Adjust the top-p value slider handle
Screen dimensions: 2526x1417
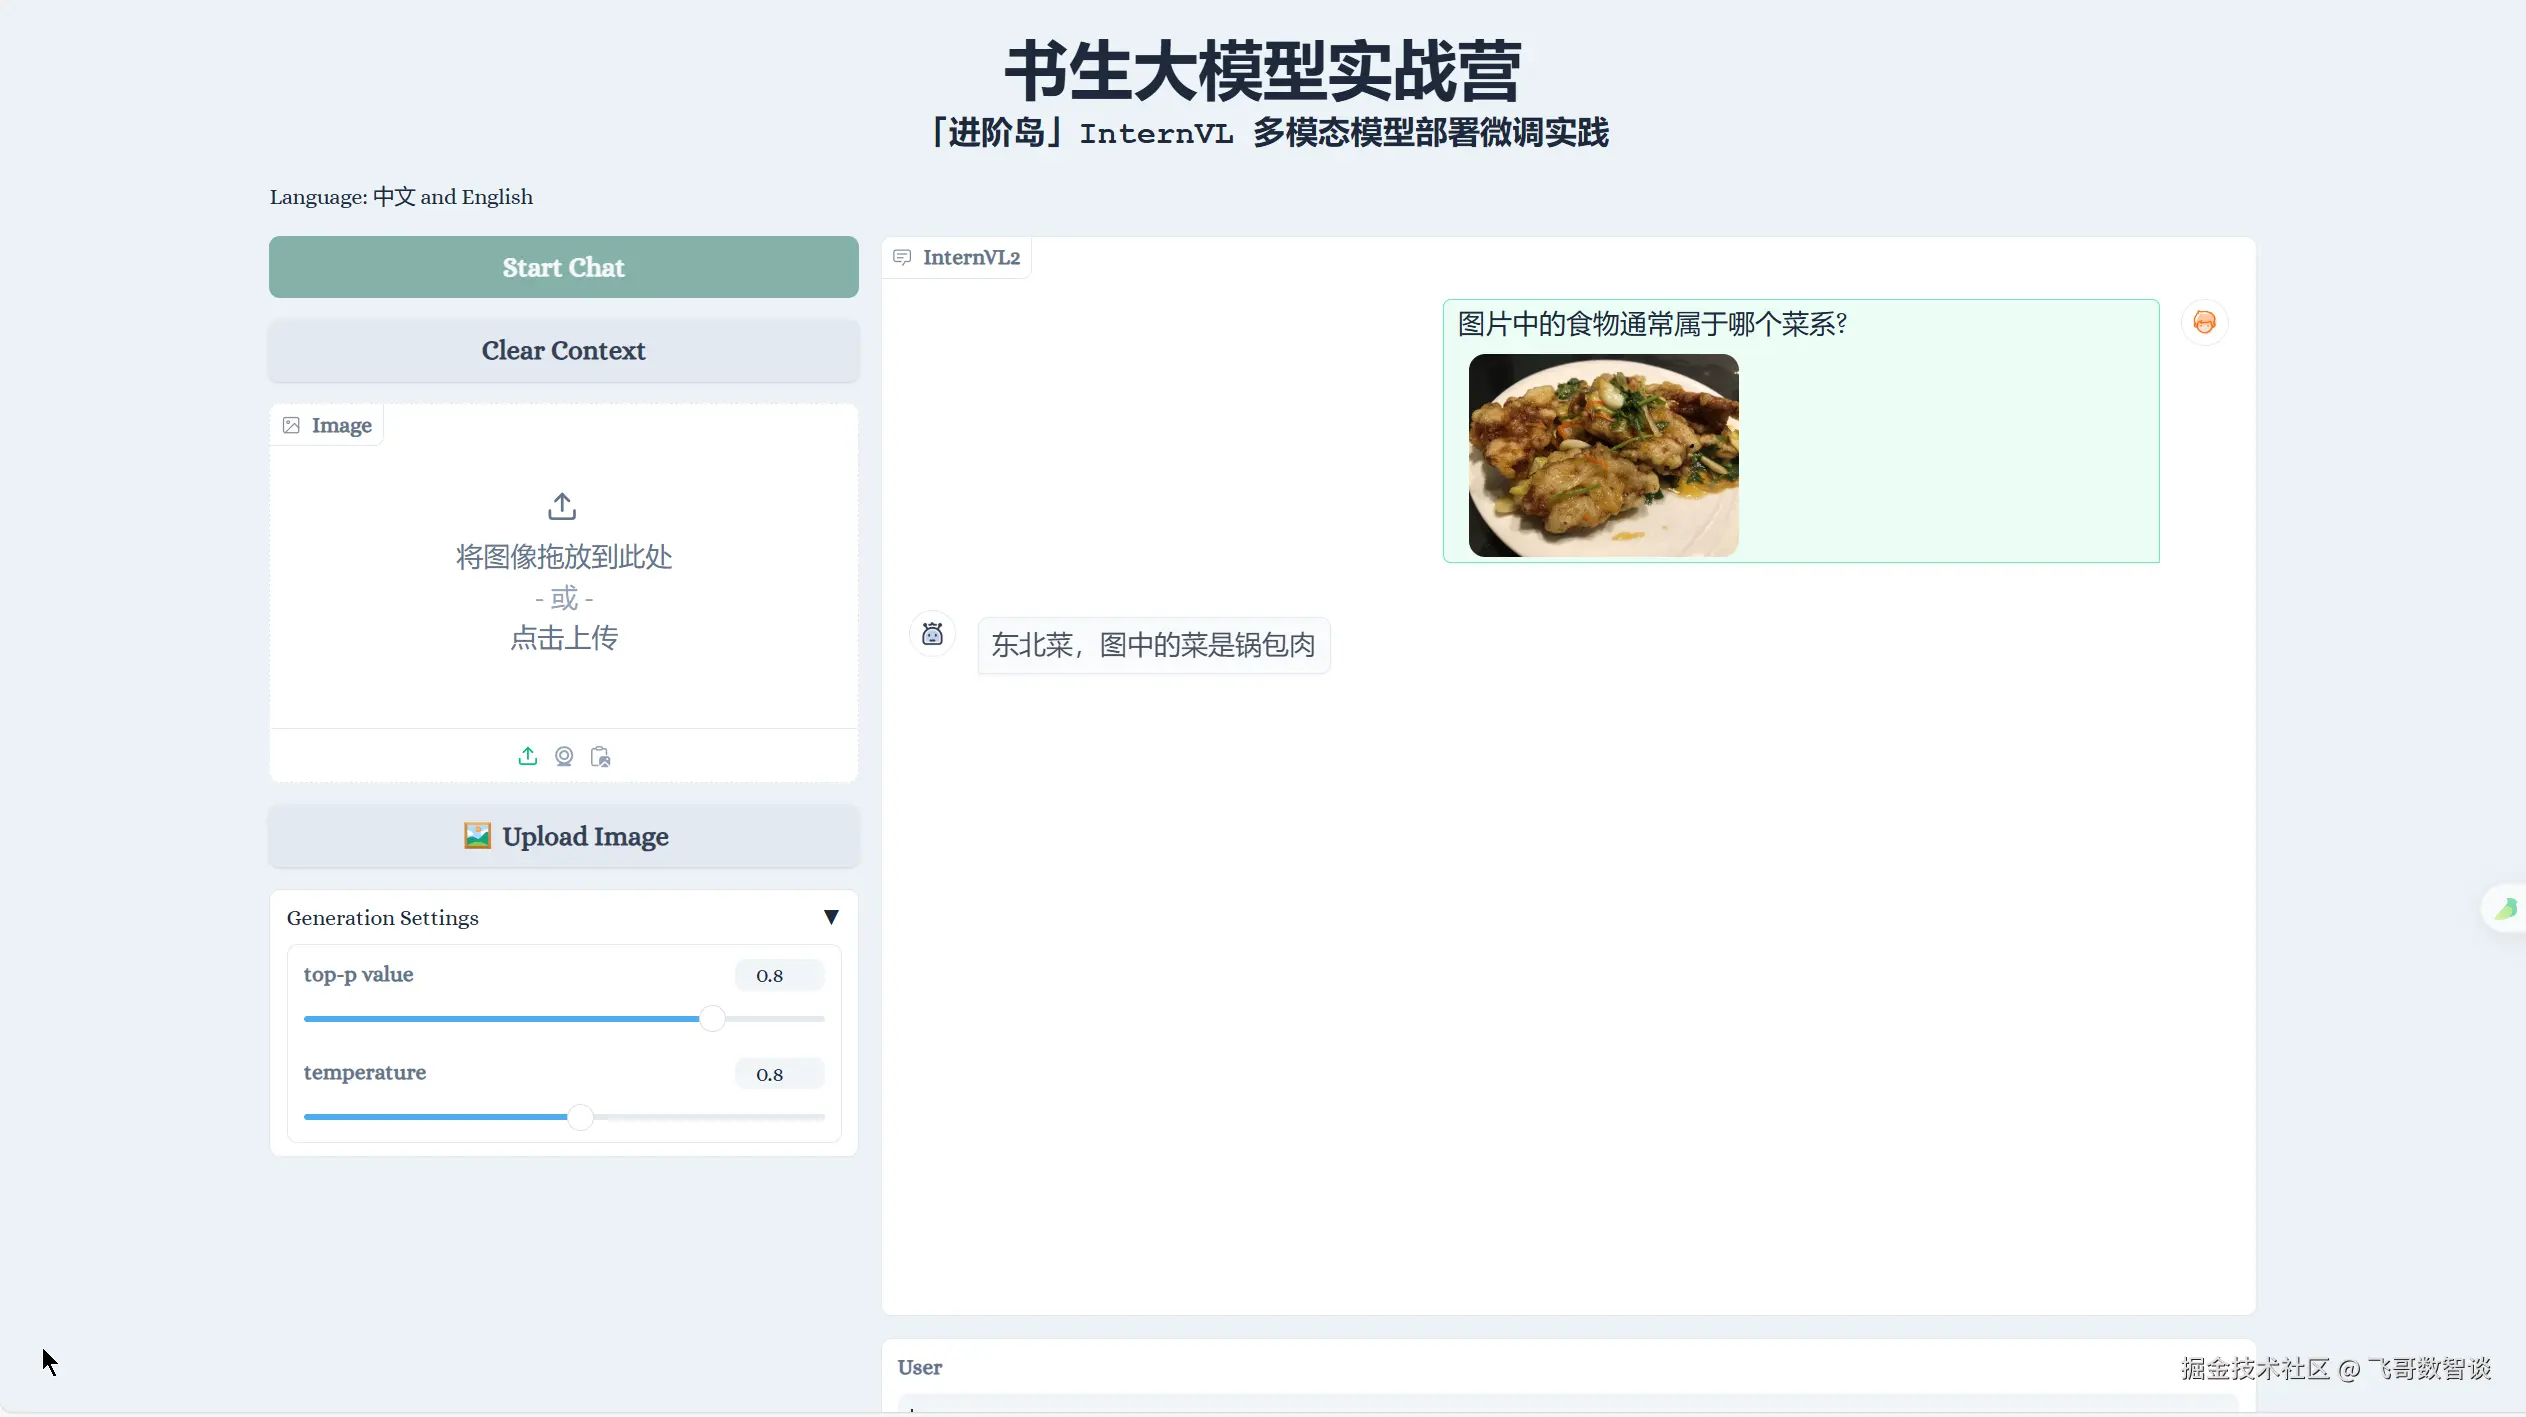[x=712, y=1018]
